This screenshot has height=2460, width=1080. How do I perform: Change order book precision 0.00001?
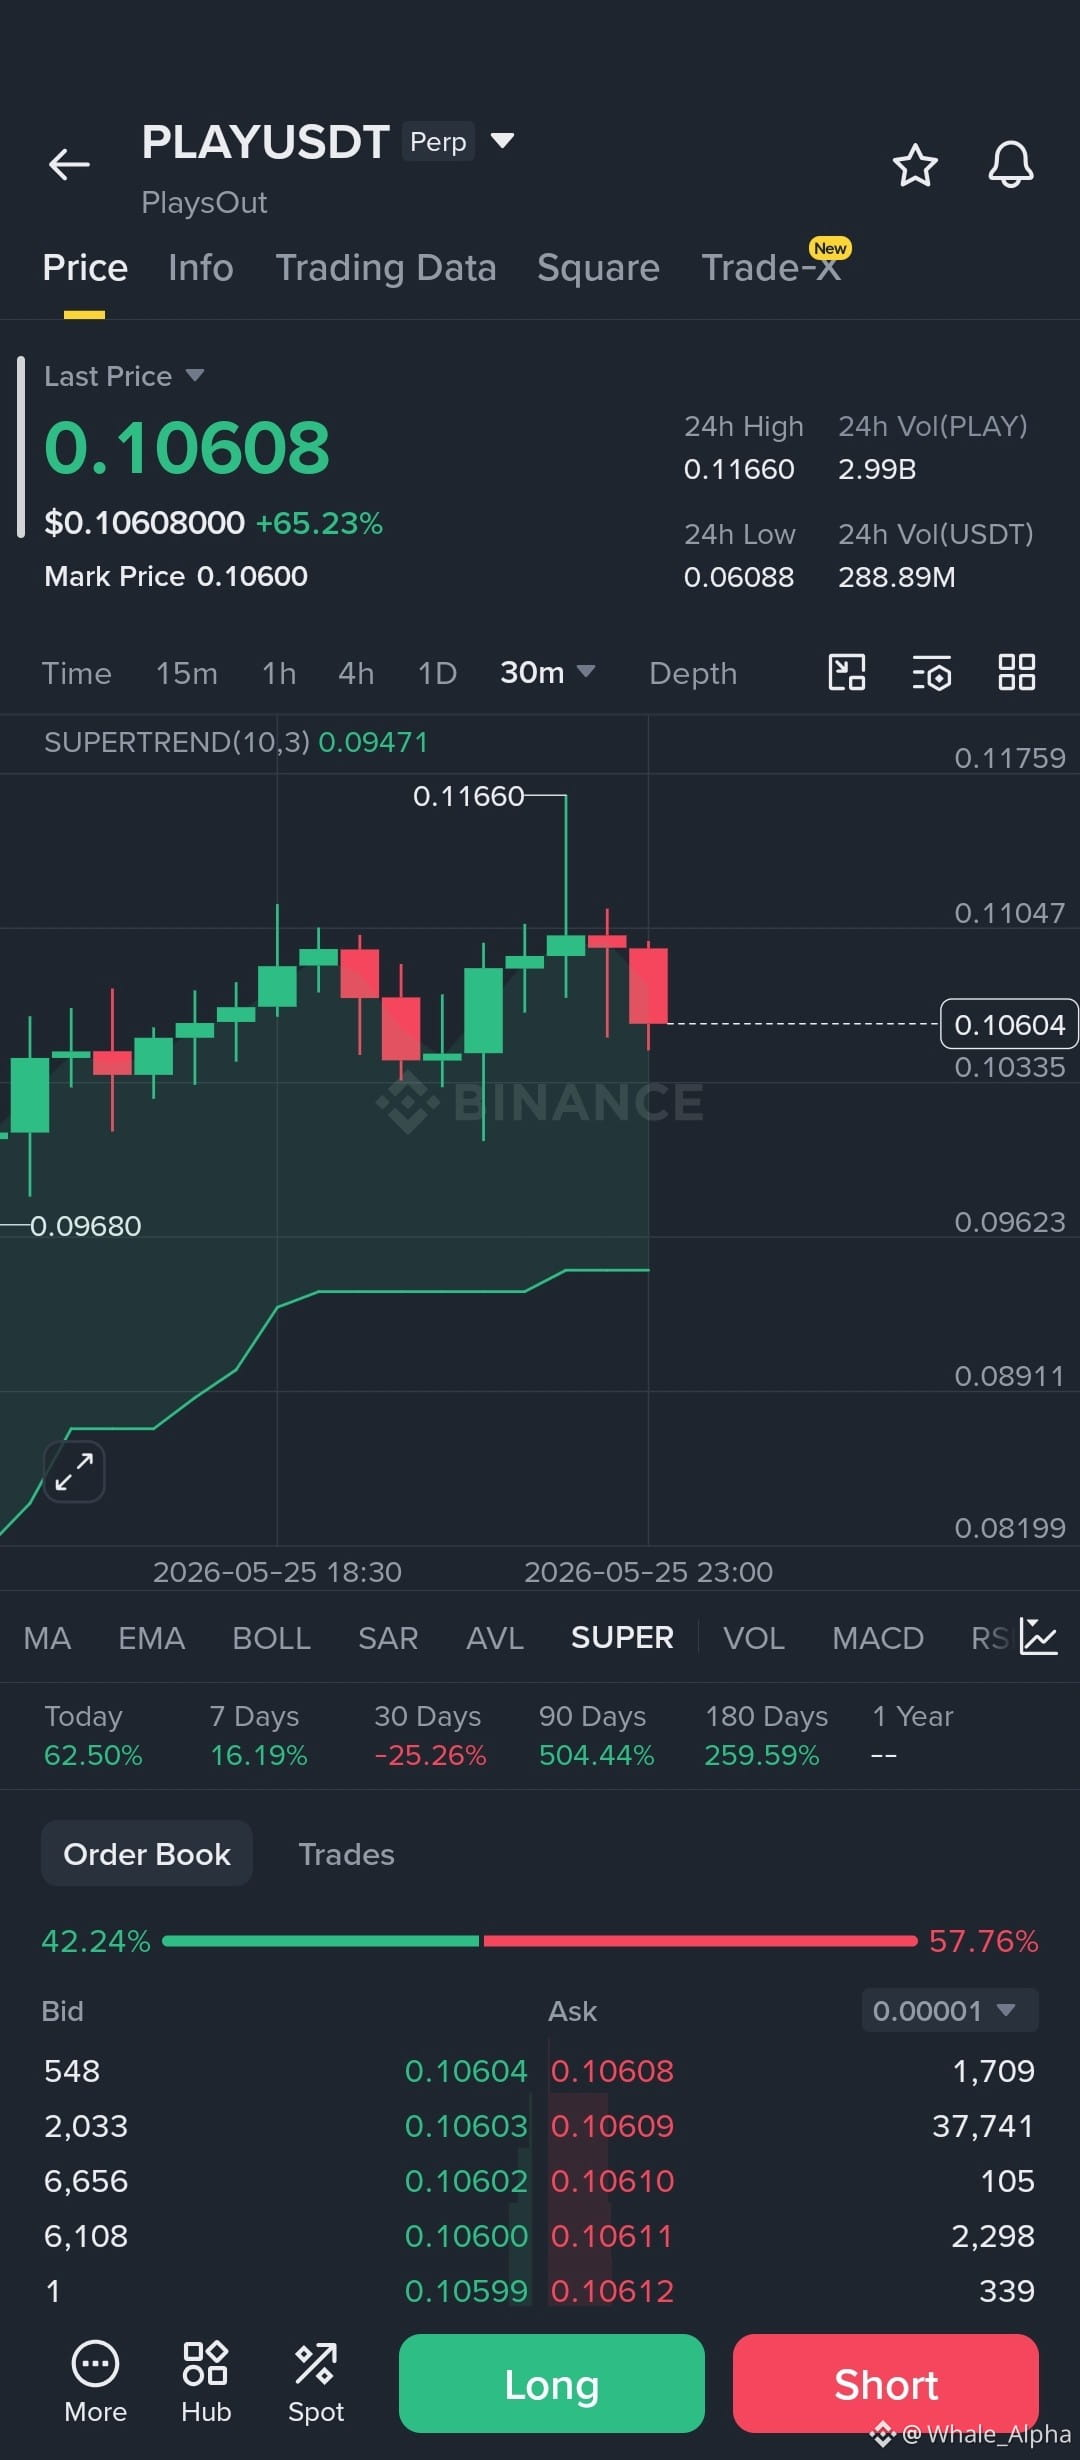[950, 2010]
